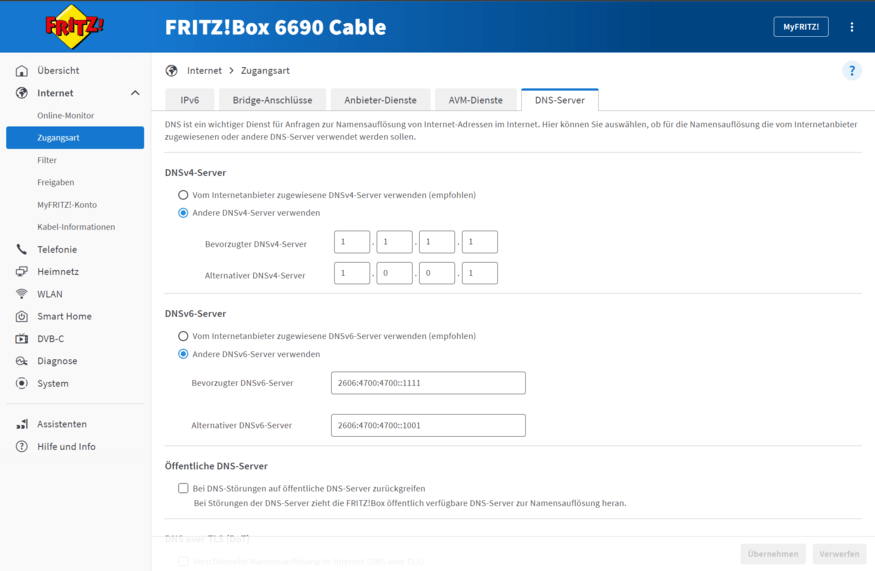875x571 pixels.
Task: Click the Übersicht home icon
Action: (x=22, y=71)
